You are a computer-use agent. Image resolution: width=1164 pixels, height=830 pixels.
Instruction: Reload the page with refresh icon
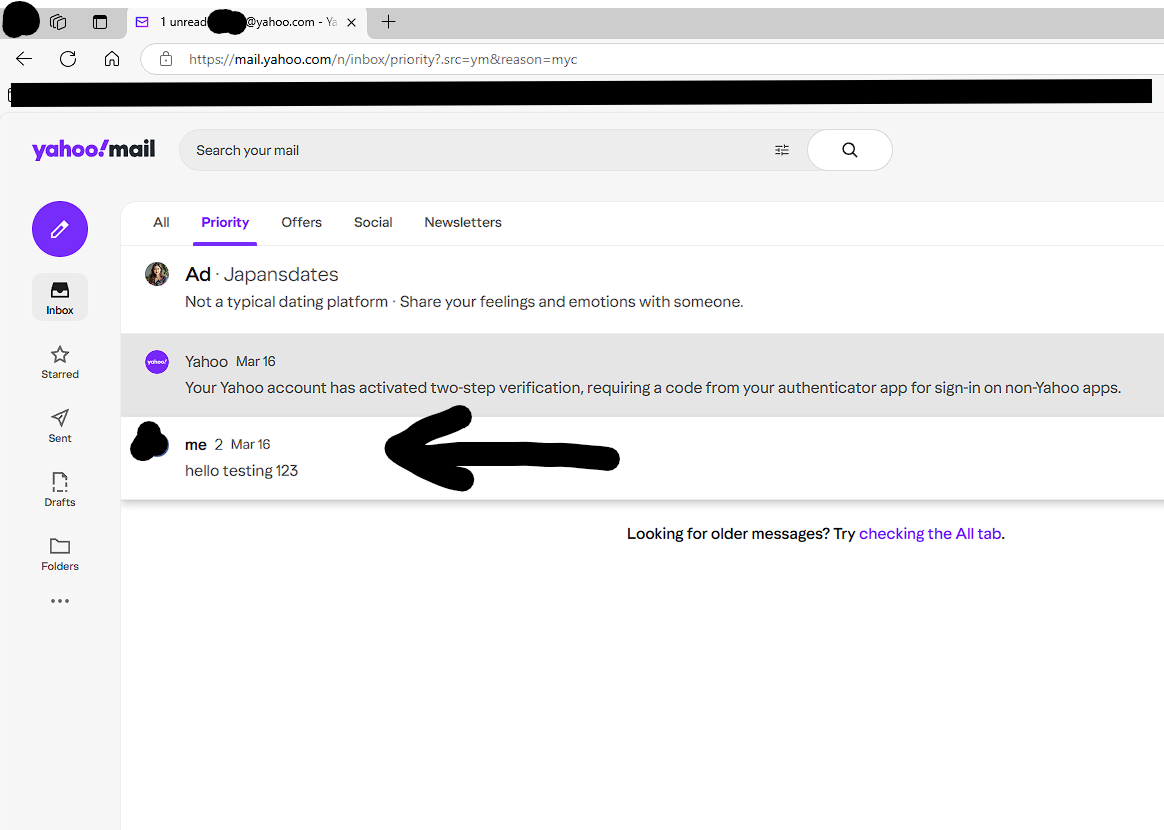pyautogui.click(x=68, y=59)
